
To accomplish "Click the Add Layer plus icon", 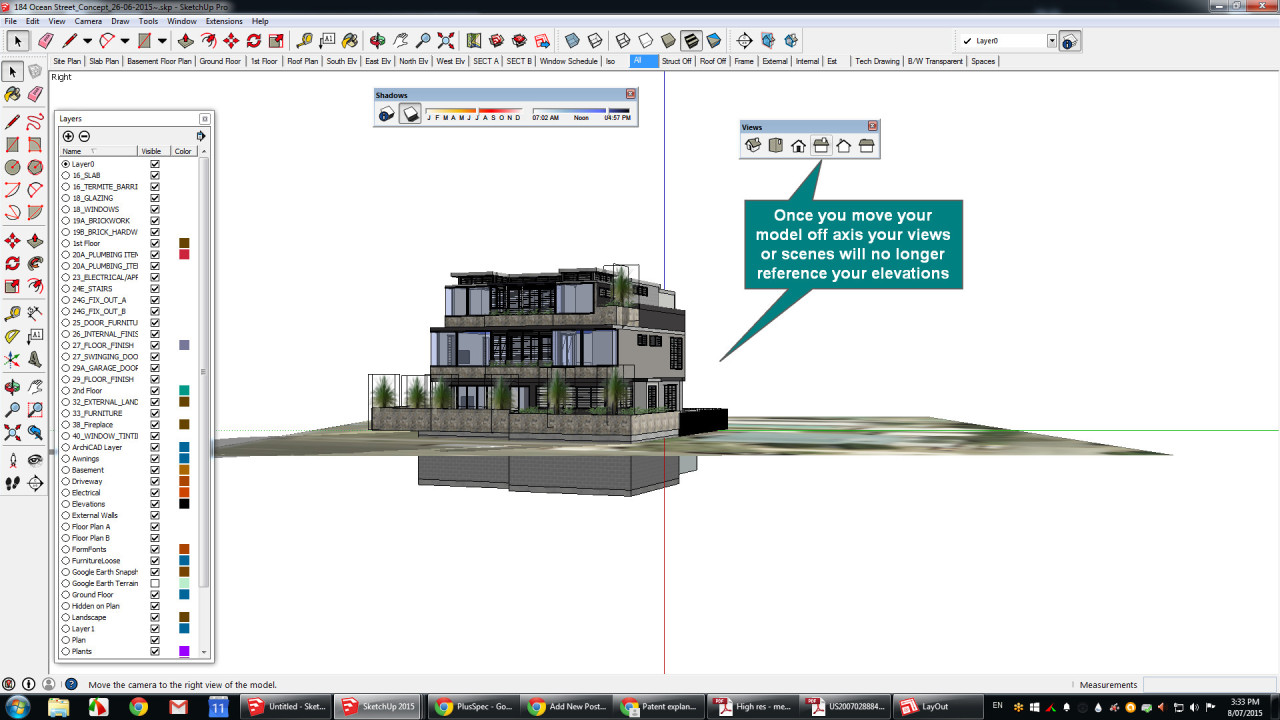I will [x=68, y=136].
